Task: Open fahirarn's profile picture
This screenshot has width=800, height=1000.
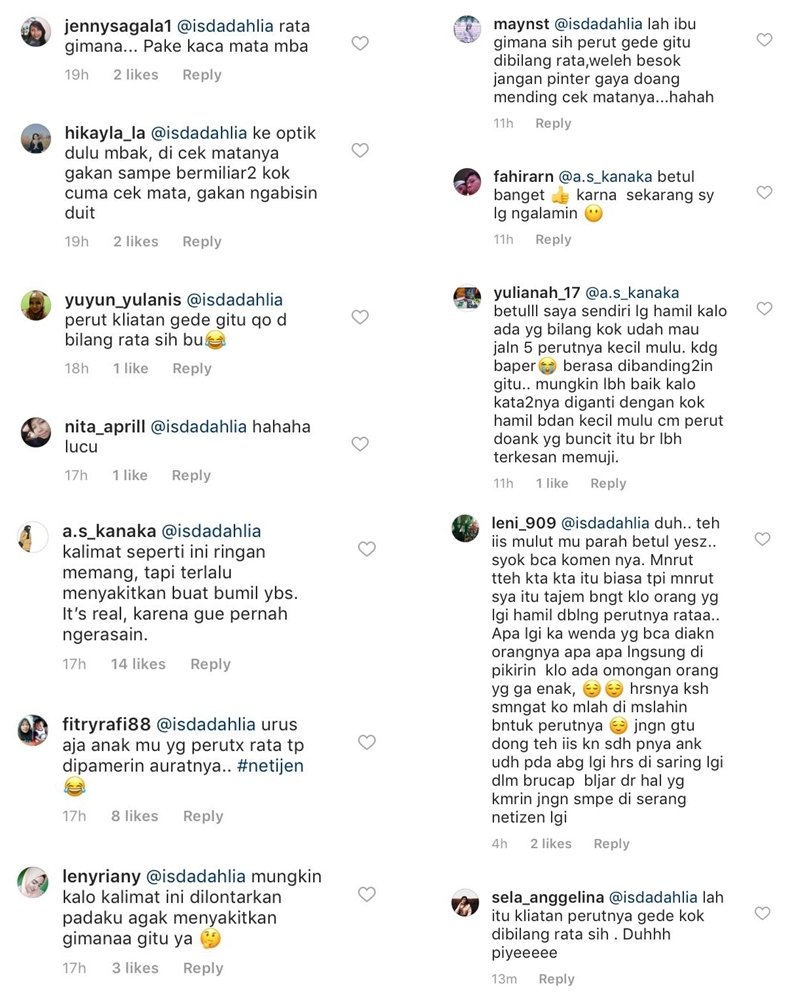Action: (467, 182)
